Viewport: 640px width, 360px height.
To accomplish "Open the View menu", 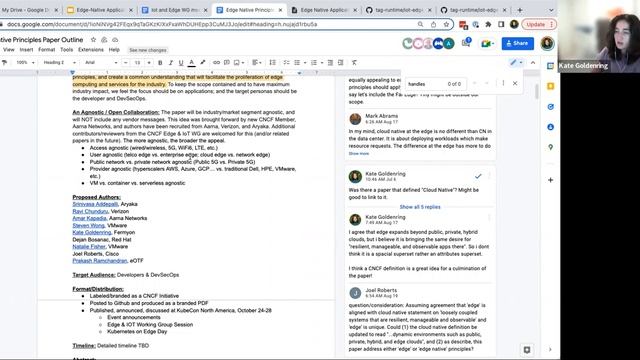I will (x=9, y=50).
